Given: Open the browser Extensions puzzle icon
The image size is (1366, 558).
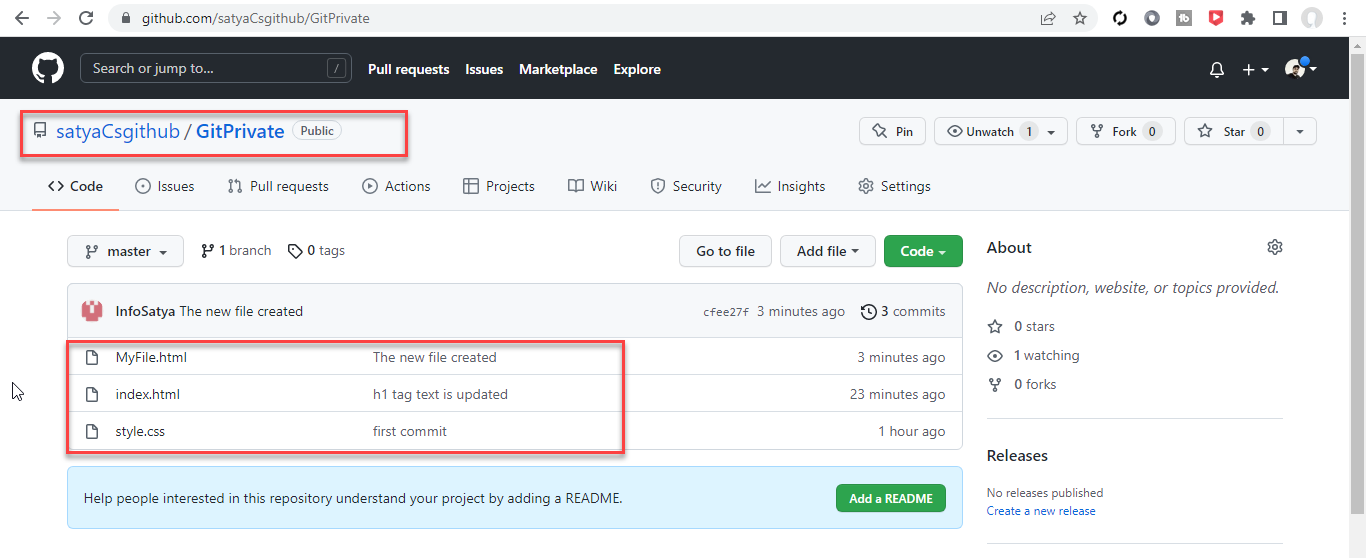Looking at the screenshot, I should point(1247,18).
